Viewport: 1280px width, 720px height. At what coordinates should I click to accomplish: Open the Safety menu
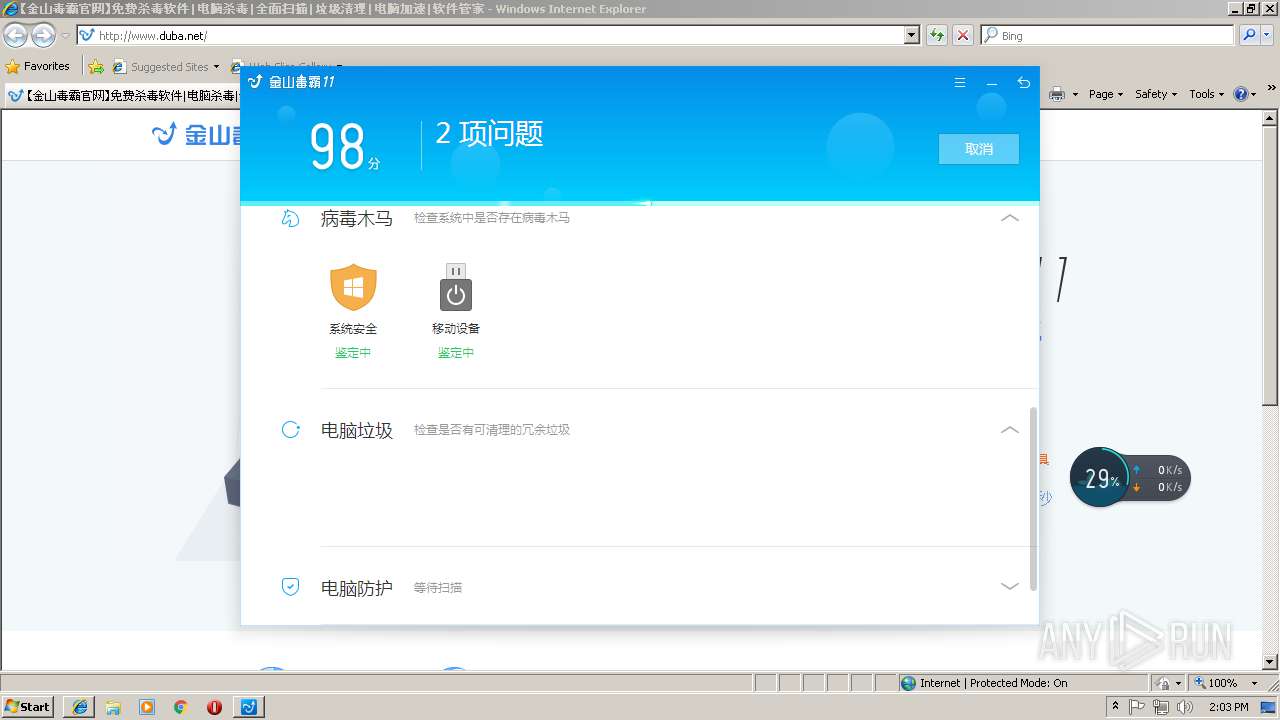click(x=1156, y=94)
